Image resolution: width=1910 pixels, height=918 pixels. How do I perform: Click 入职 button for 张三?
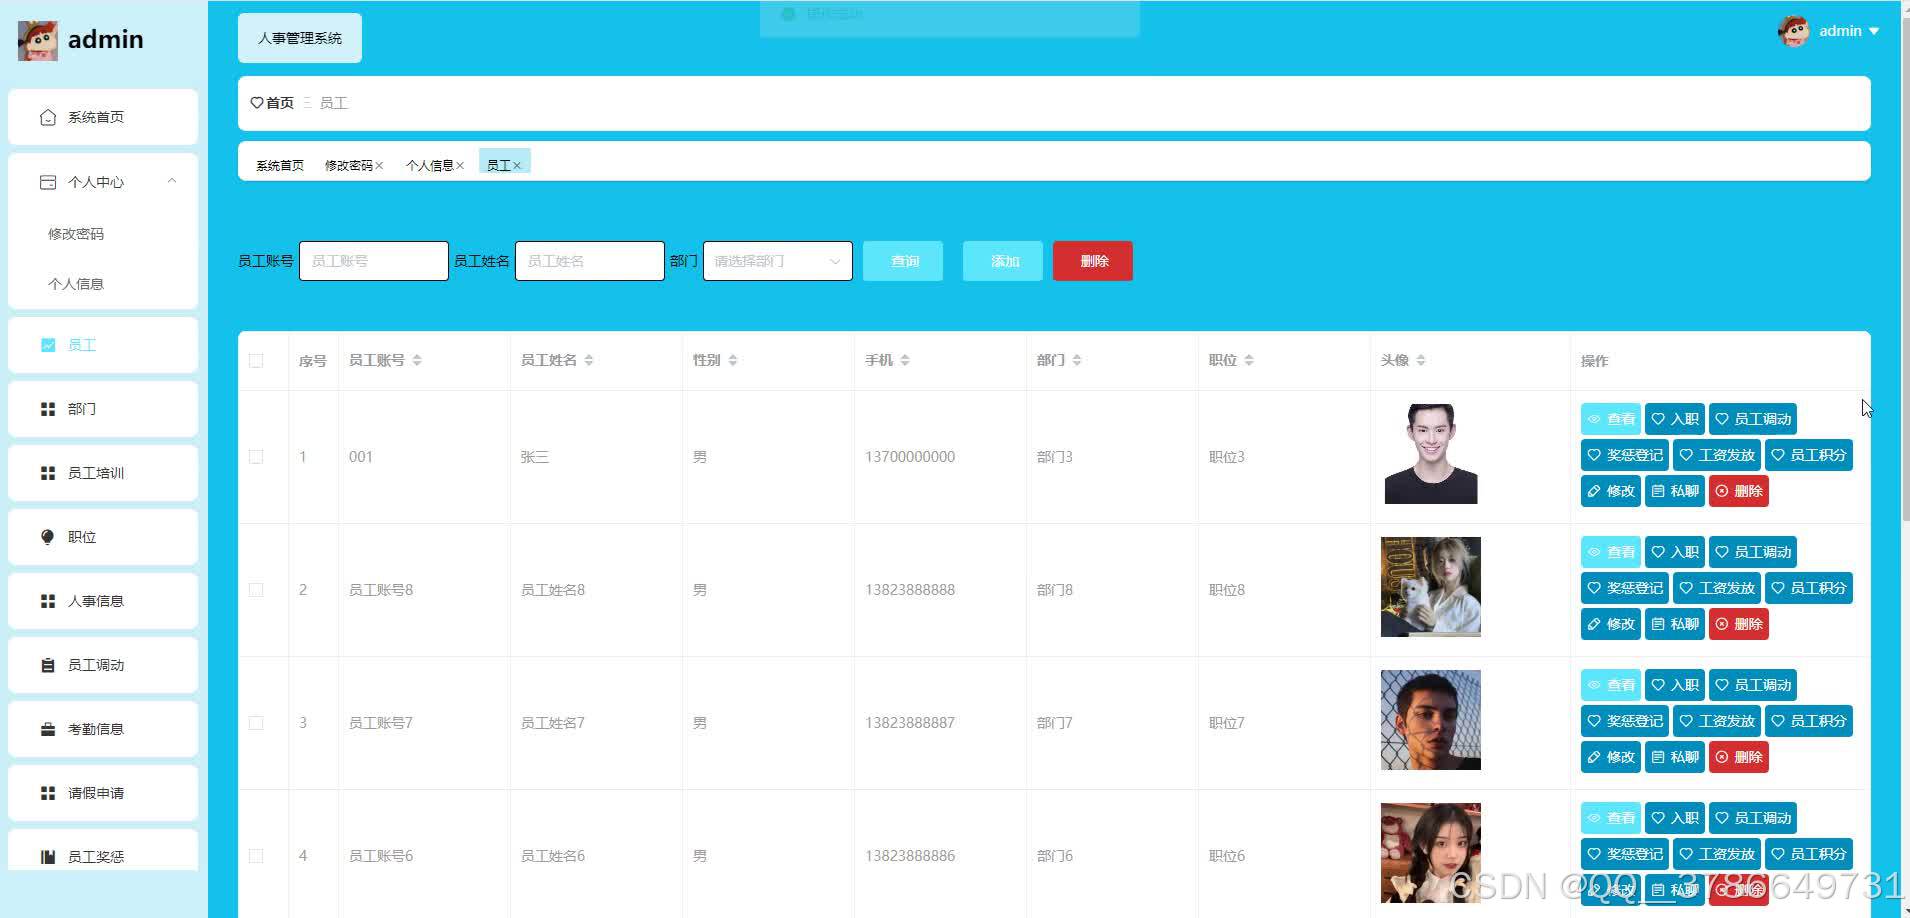click(1675, 419)
